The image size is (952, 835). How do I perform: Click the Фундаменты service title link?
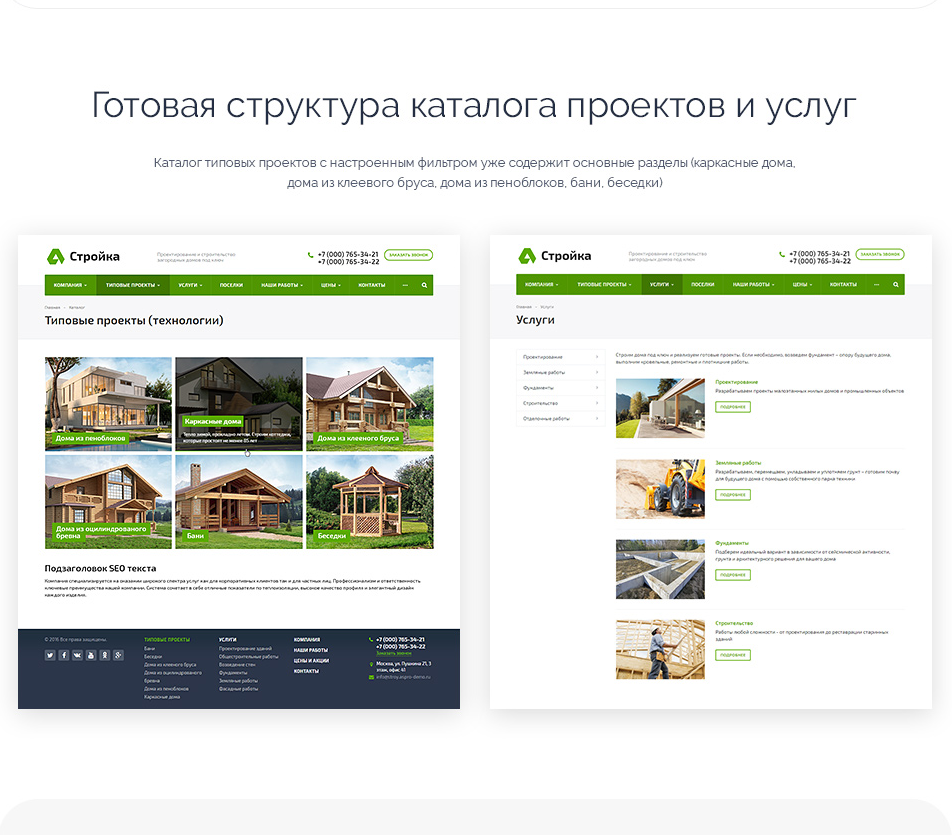pyautogui.click(x=732, y=543)
